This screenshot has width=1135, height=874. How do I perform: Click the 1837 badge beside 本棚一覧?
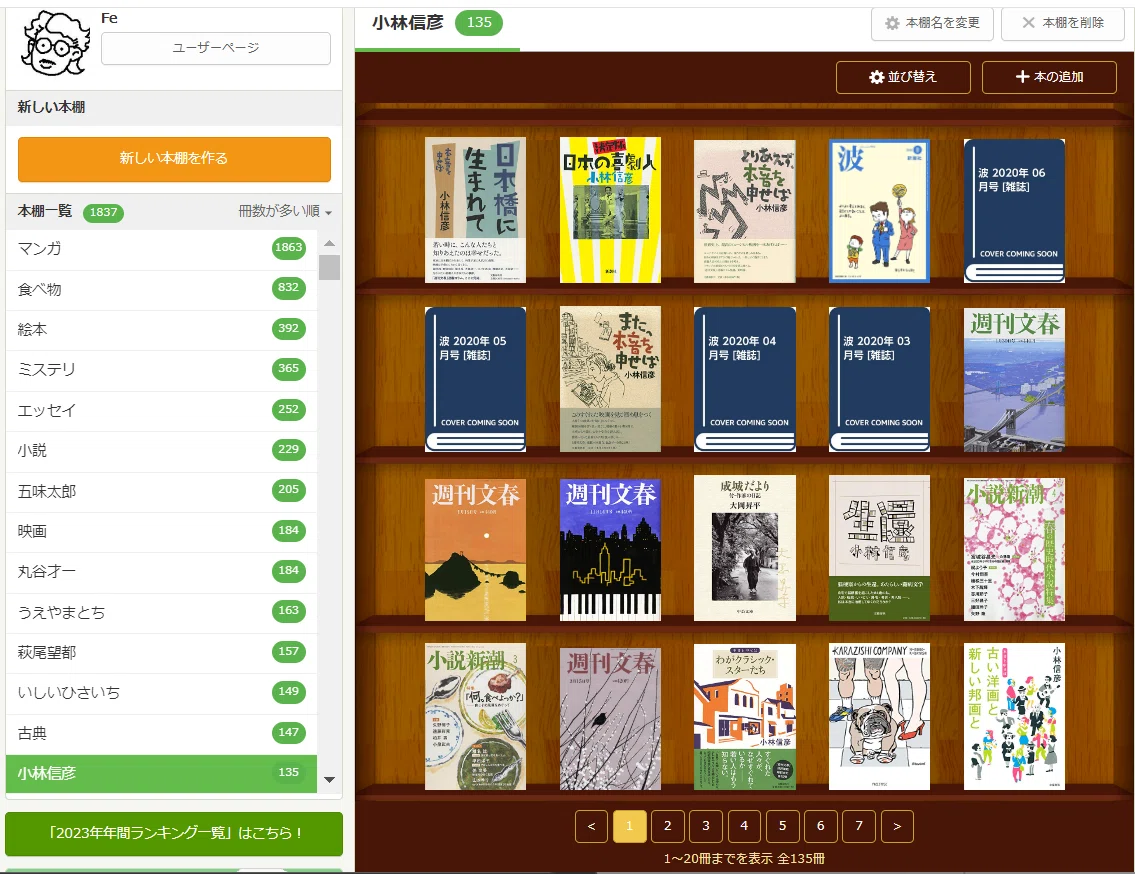104,212
